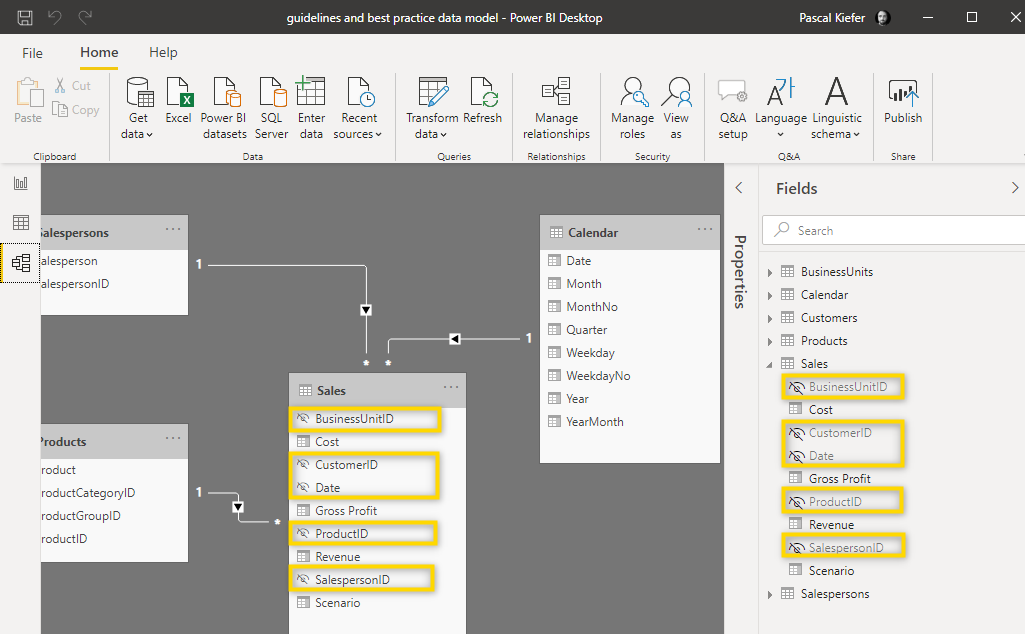Expand the Properties pane arrow
Screen dimensions: 1025x634
click(x=739, y=188)
